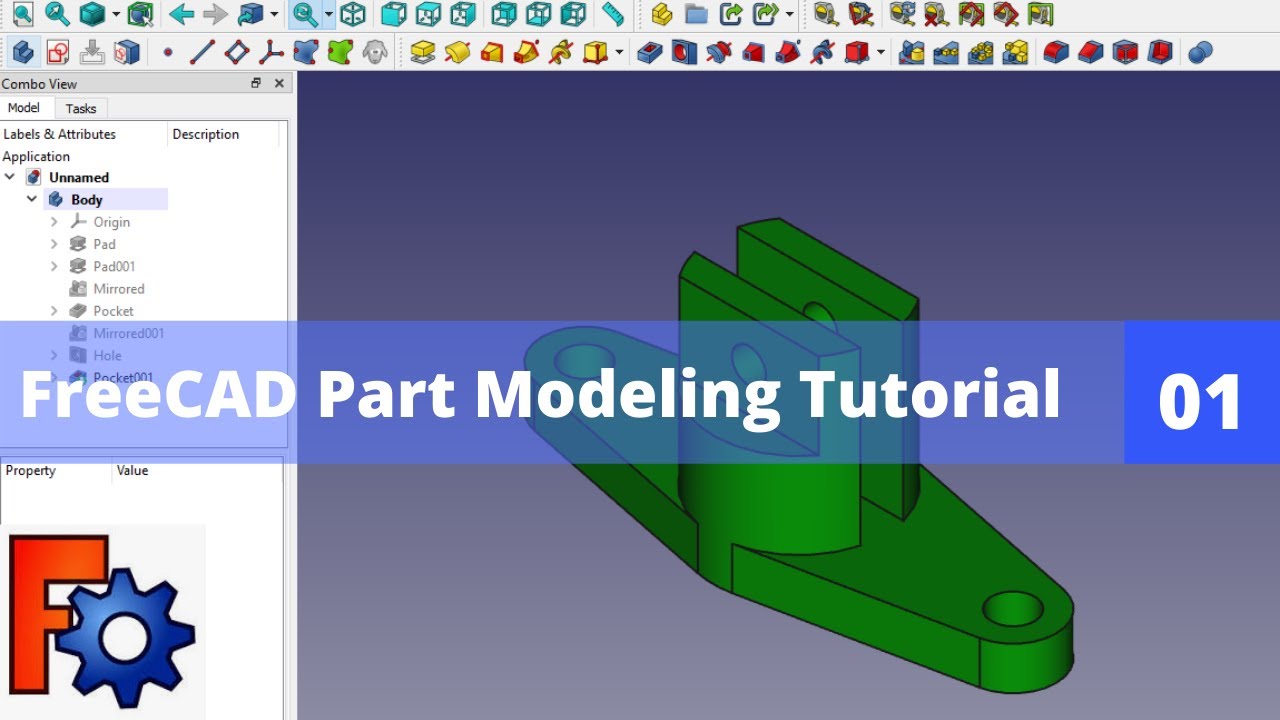Set the rear view

click(x=505, y=14)
